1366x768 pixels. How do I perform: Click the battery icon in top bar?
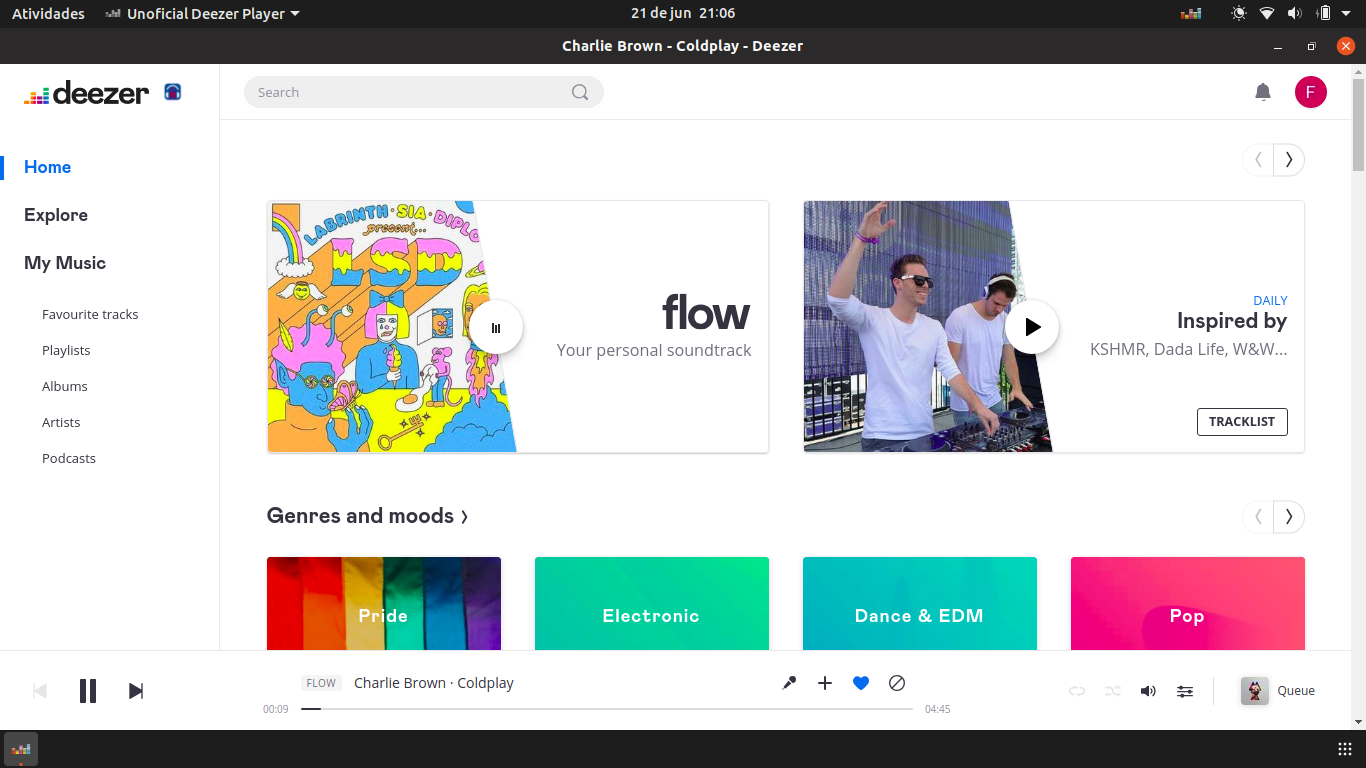pos(1324,14)
